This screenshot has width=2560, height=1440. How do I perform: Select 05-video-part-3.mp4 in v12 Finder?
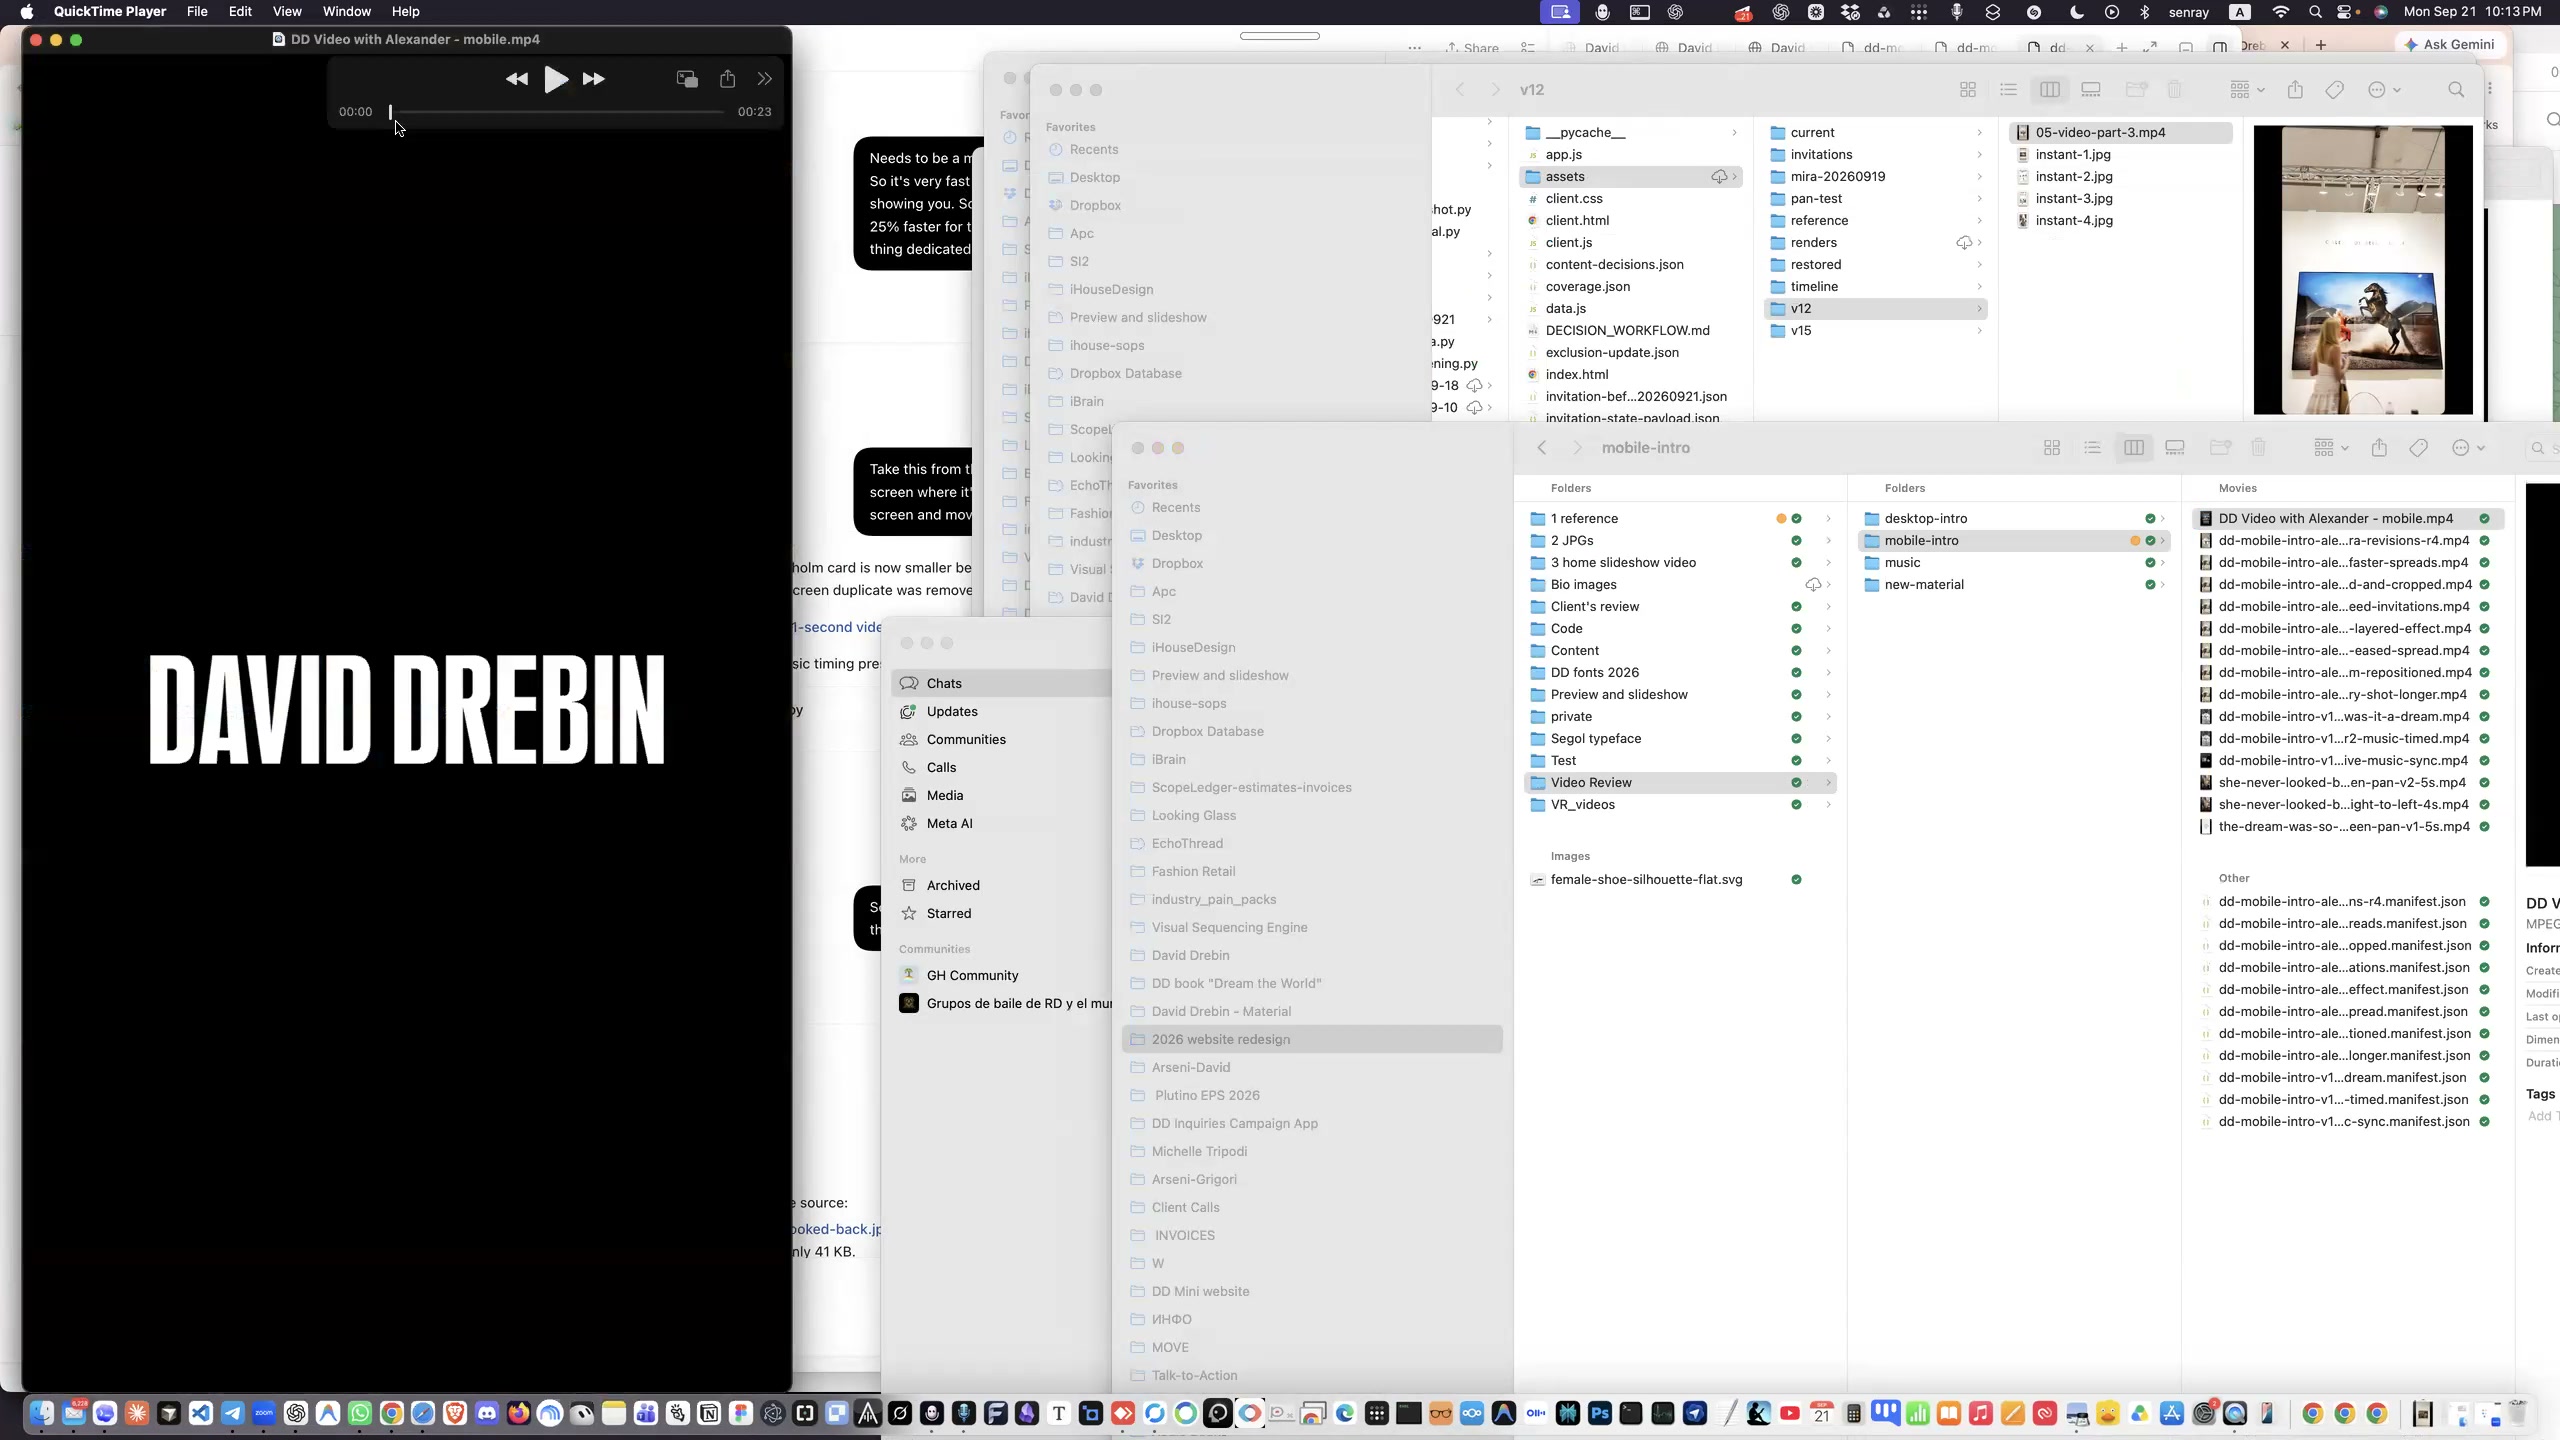(x=2120, y=132)
